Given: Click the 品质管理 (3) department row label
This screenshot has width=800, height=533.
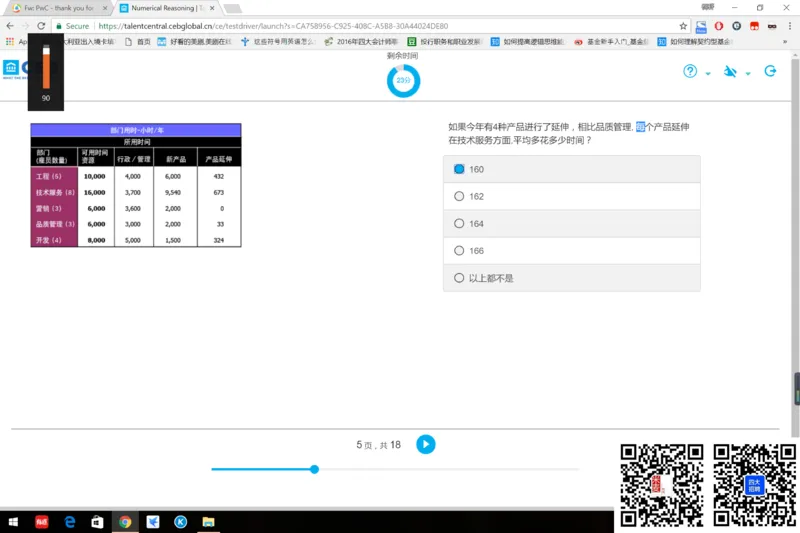Looking at the screenshot, I should 55,224.
